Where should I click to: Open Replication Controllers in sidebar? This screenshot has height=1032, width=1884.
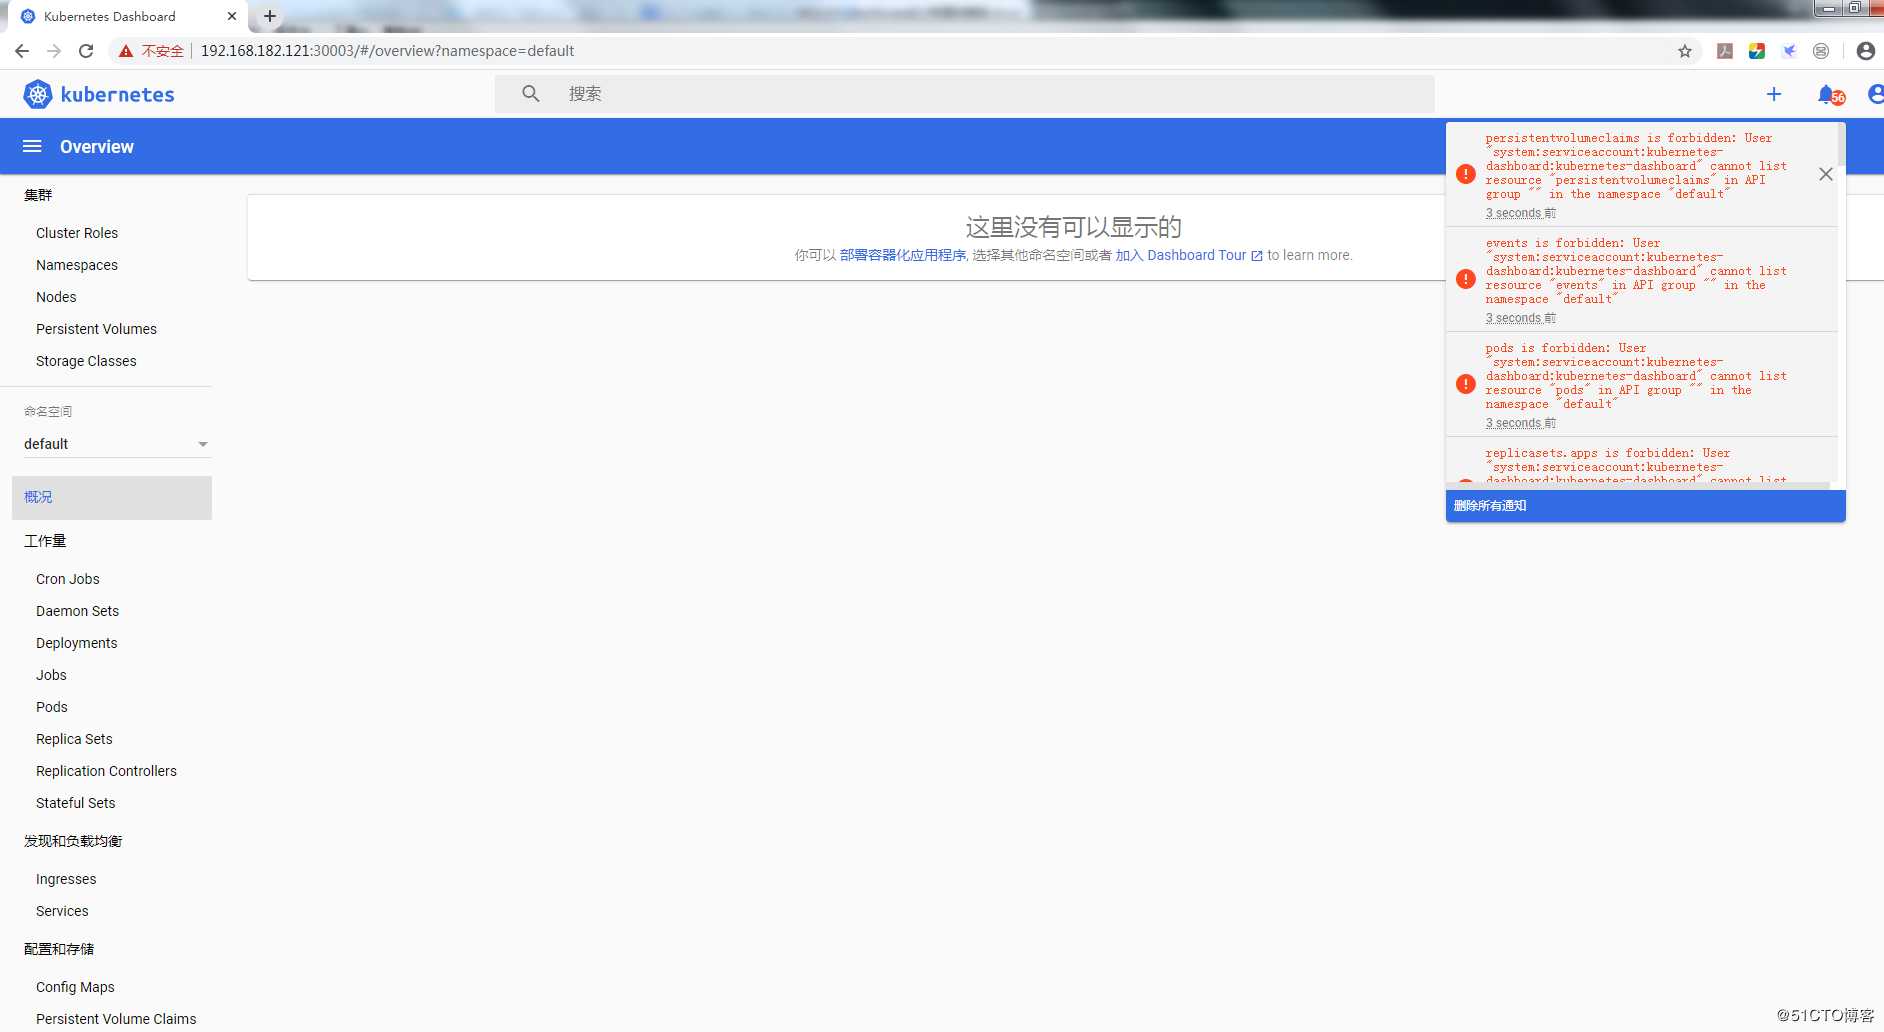click(106, 771)
